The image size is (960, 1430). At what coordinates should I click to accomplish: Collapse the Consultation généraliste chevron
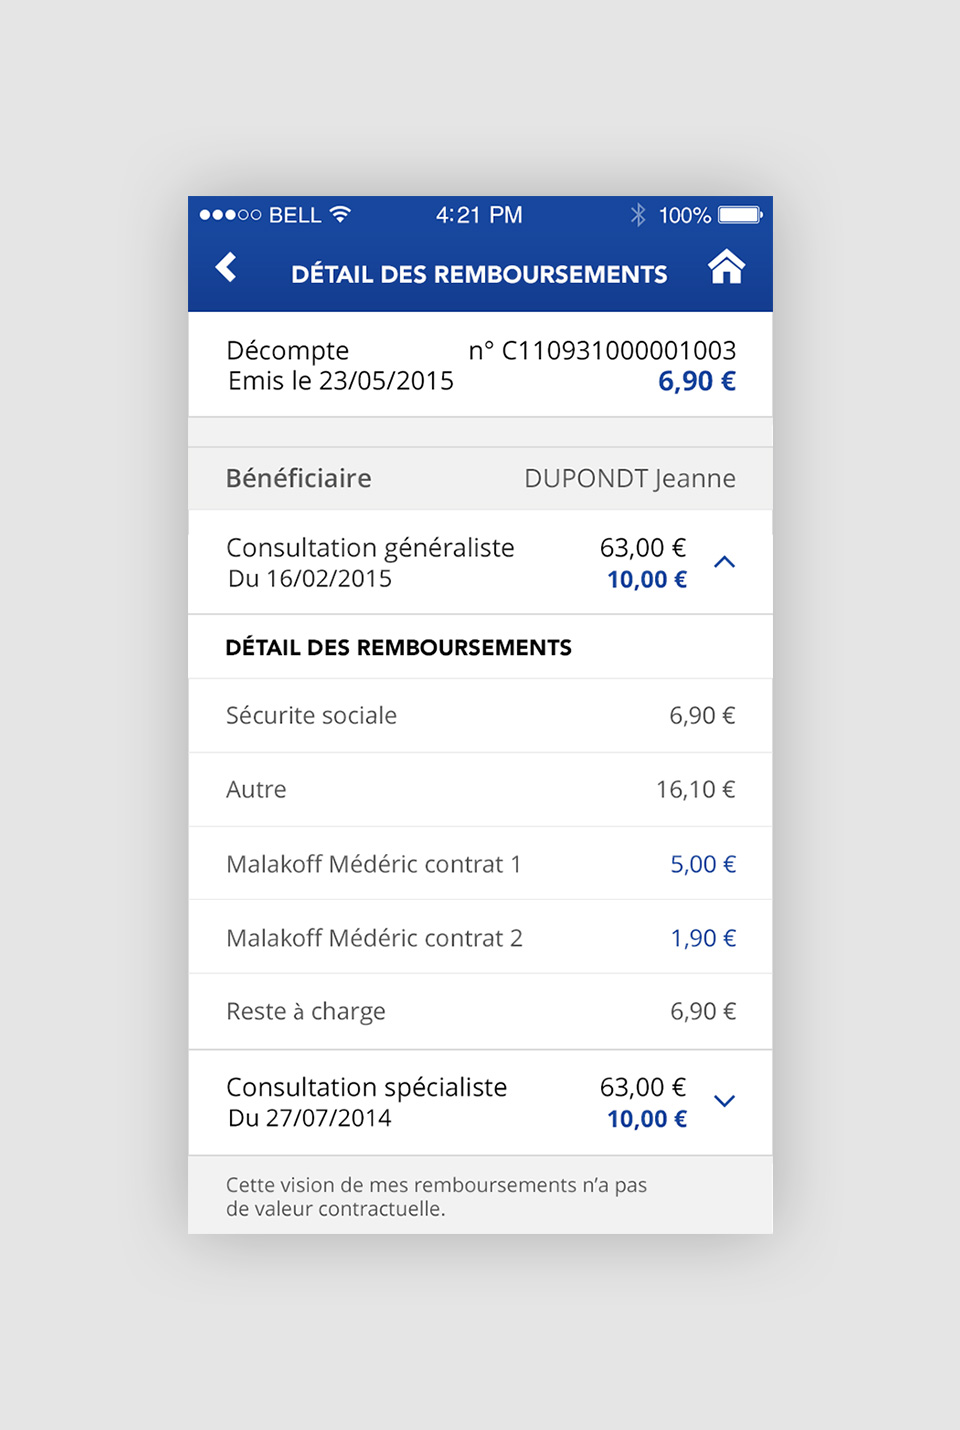click(725, 562)
